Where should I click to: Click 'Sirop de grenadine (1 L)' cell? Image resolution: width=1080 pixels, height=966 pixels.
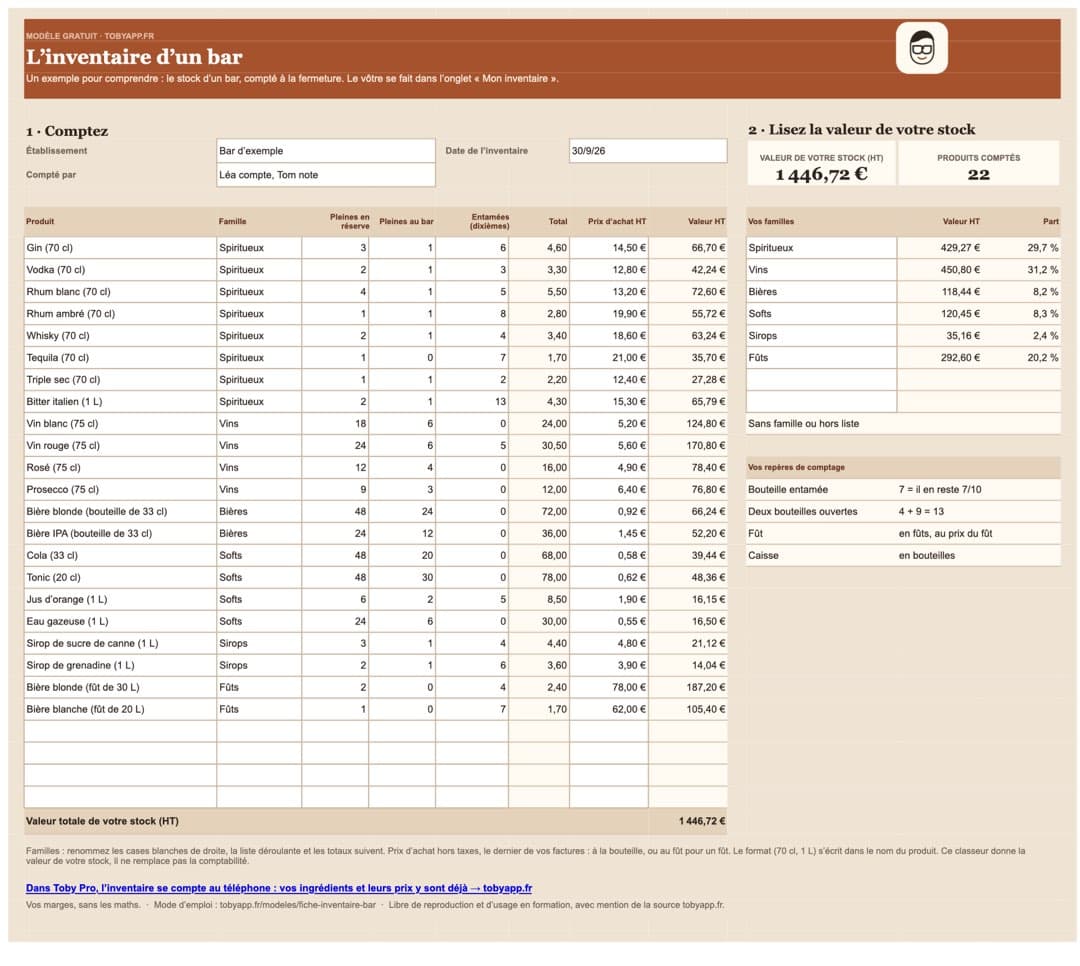tap(120, 666)
